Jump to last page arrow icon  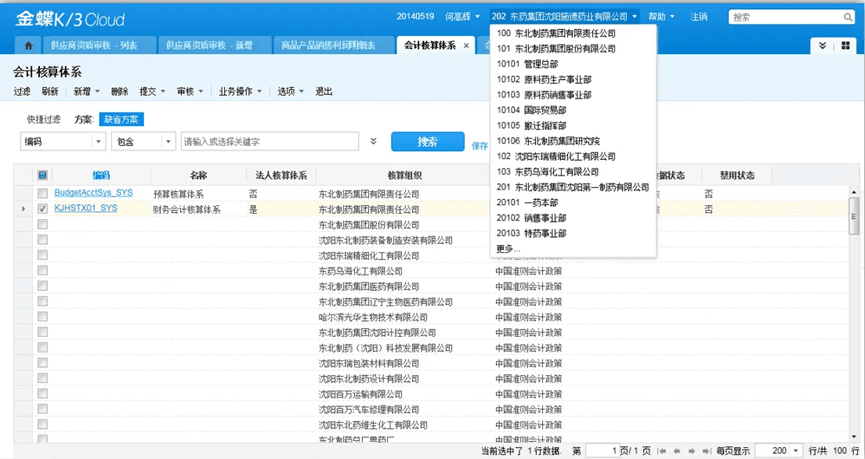point(707,451)
